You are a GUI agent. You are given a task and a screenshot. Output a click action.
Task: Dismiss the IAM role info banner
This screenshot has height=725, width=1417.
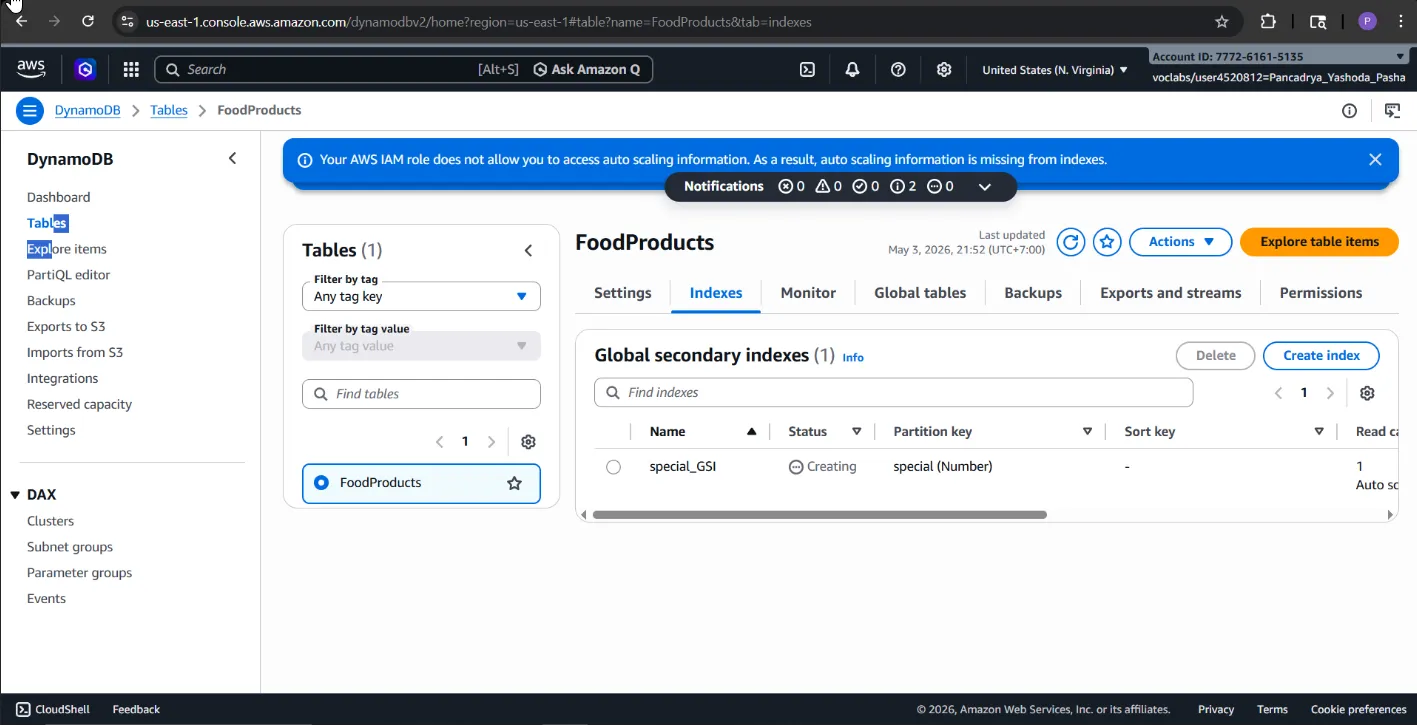(1375, 159)
